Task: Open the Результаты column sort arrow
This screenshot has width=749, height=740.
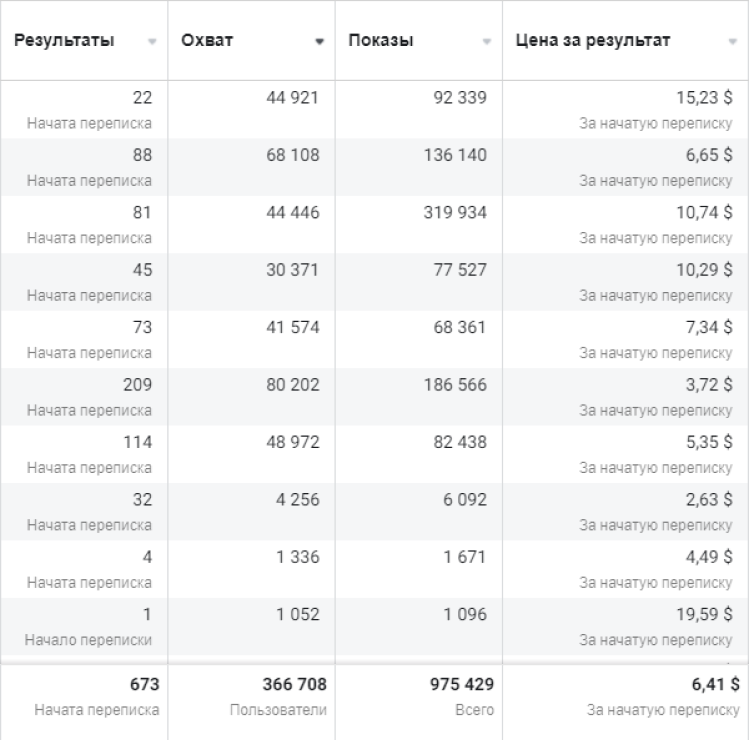Action: [x=152, y=42]
